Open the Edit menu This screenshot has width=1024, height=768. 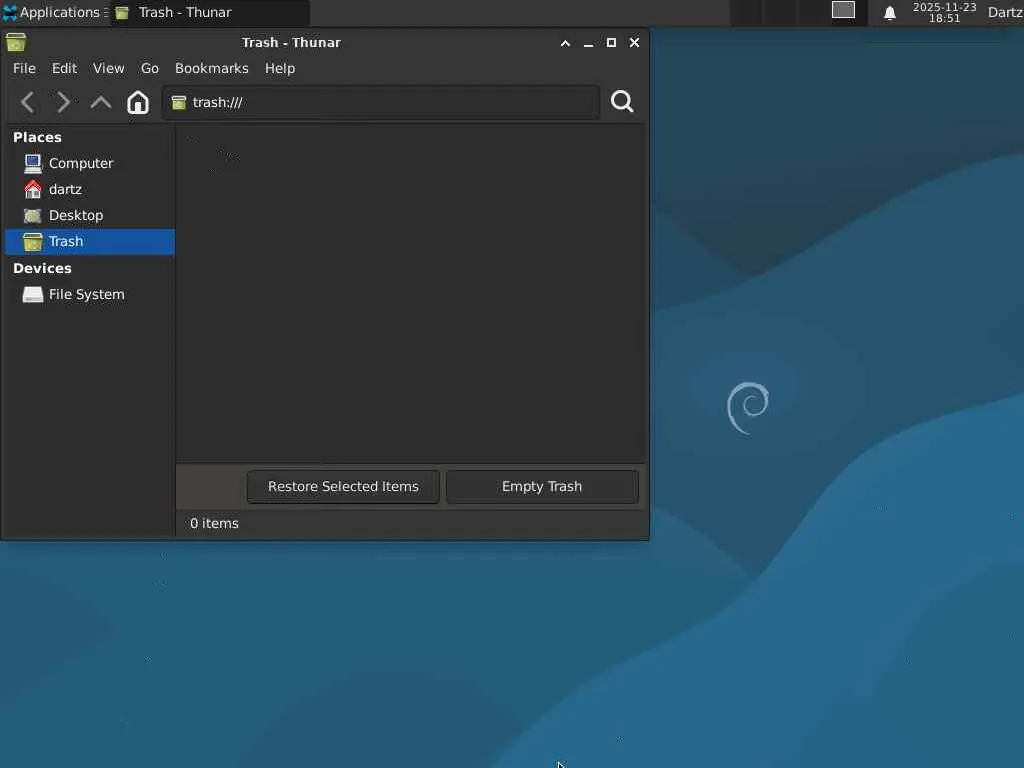64,68
